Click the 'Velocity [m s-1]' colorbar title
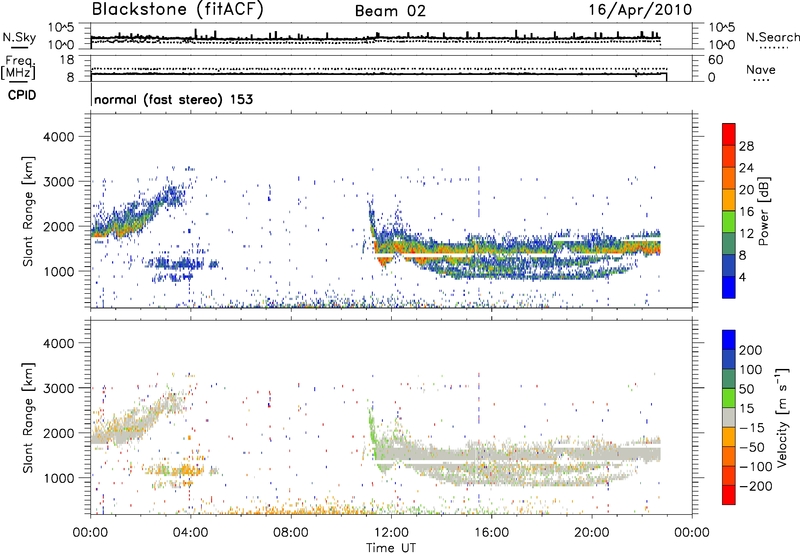This screenshot has height=554, width=800. 782,418
